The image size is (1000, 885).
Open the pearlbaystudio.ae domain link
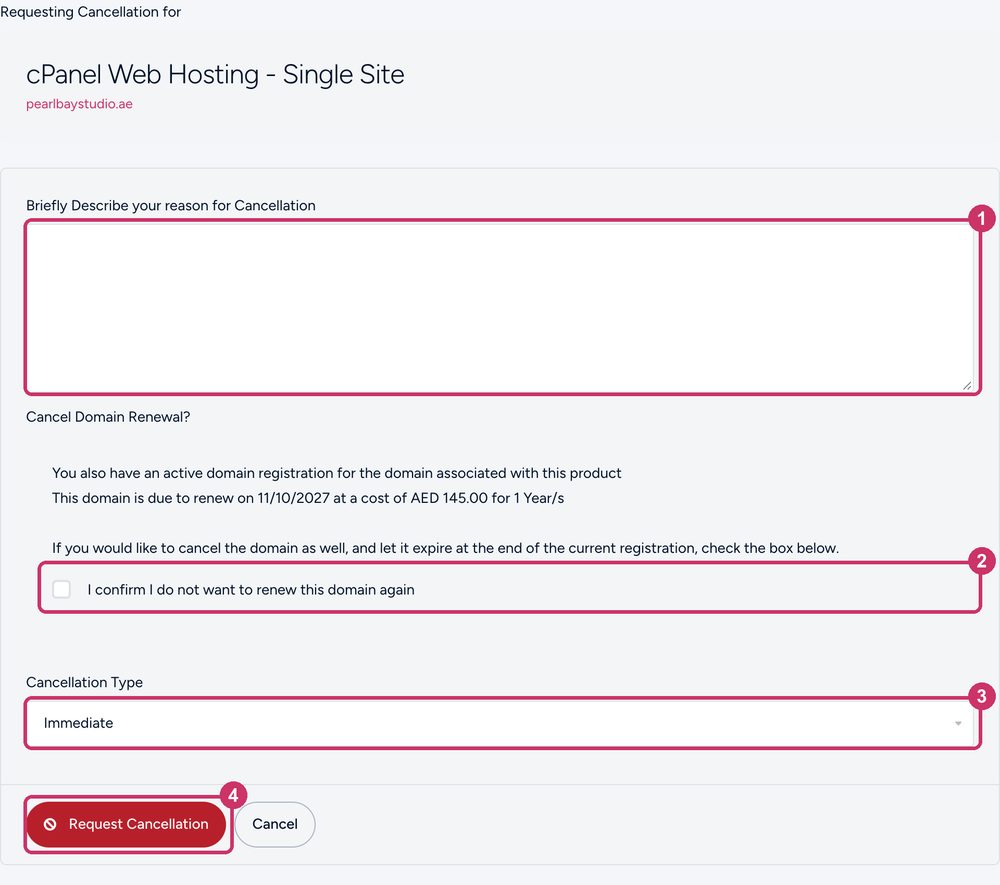coord(79,104)
